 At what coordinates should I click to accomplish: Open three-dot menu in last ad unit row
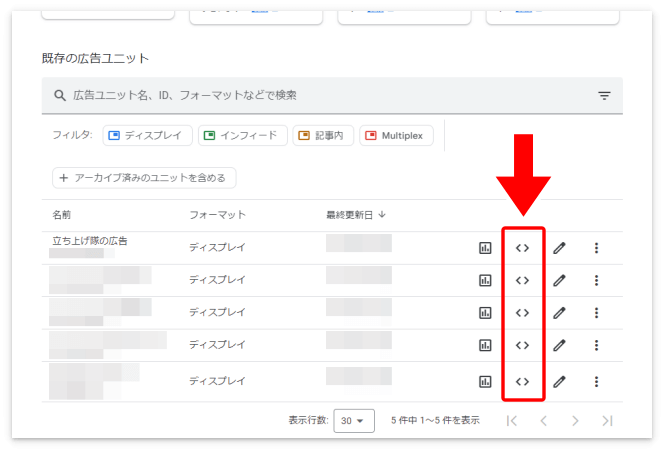click(596, 382)
